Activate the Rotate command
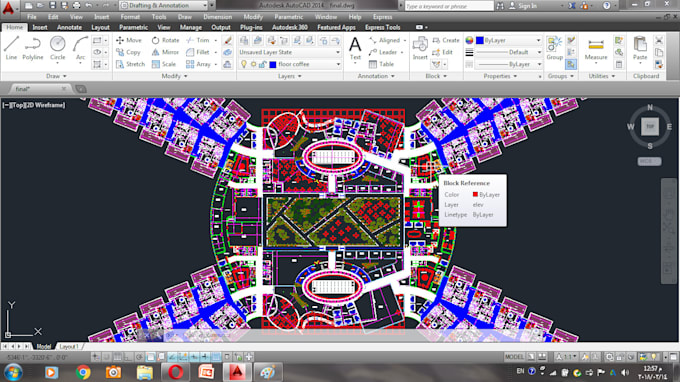The image size is (680, 382). tap(165, 40)
